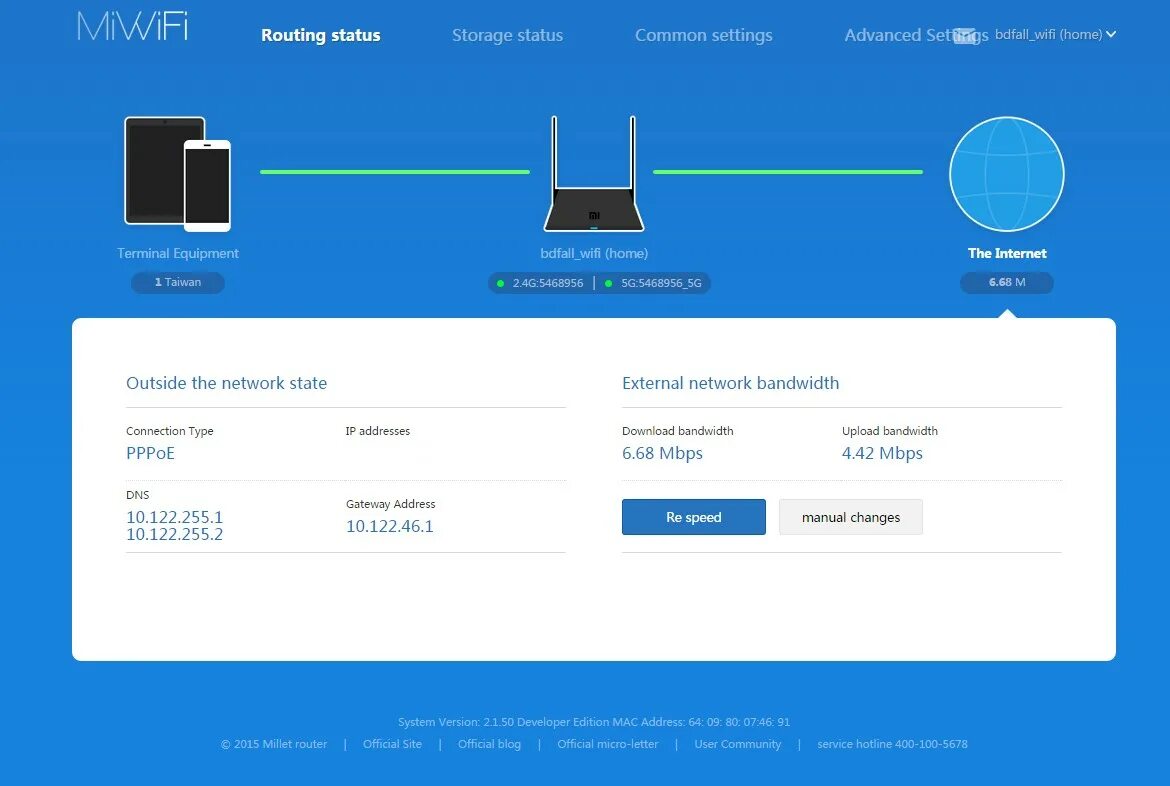
Task: Select the Internet globe icon
Action: [x=1007, y=174]
